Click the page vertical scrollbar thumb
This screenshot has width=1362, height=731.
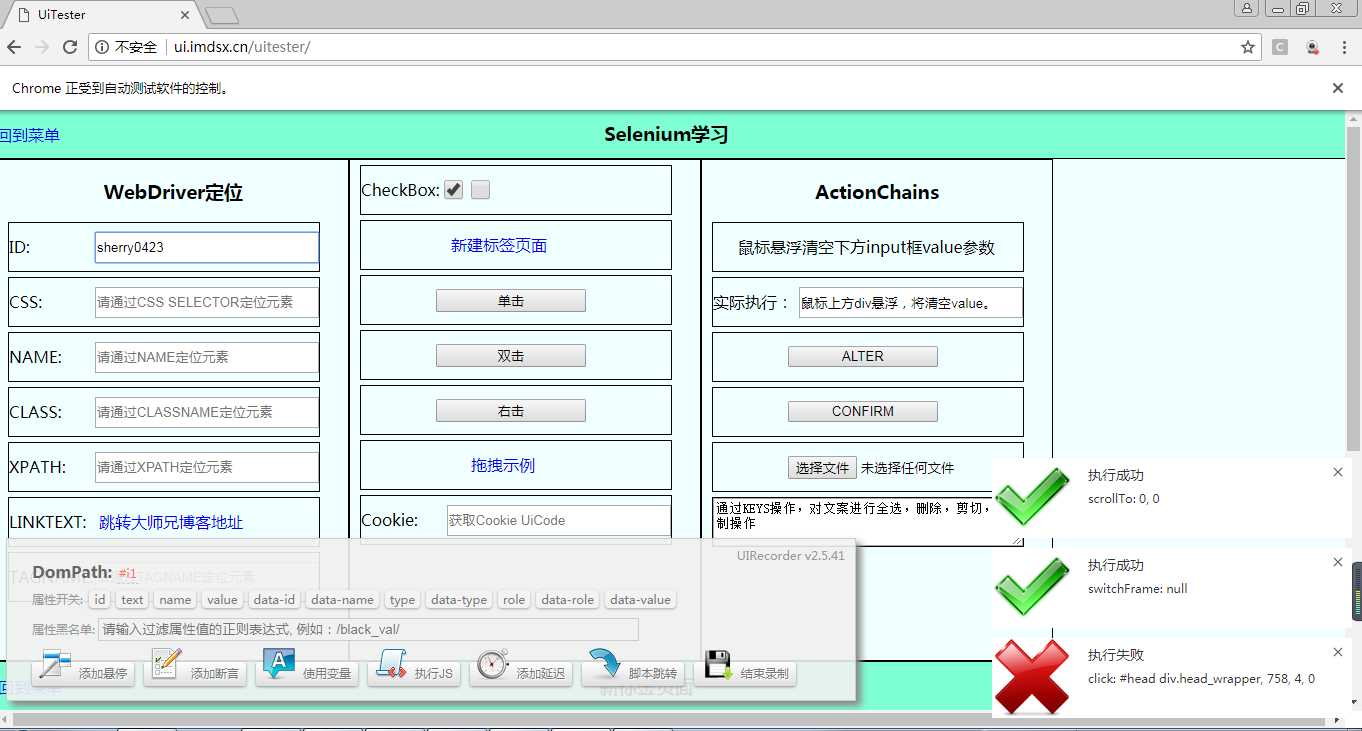(1354, 288)
